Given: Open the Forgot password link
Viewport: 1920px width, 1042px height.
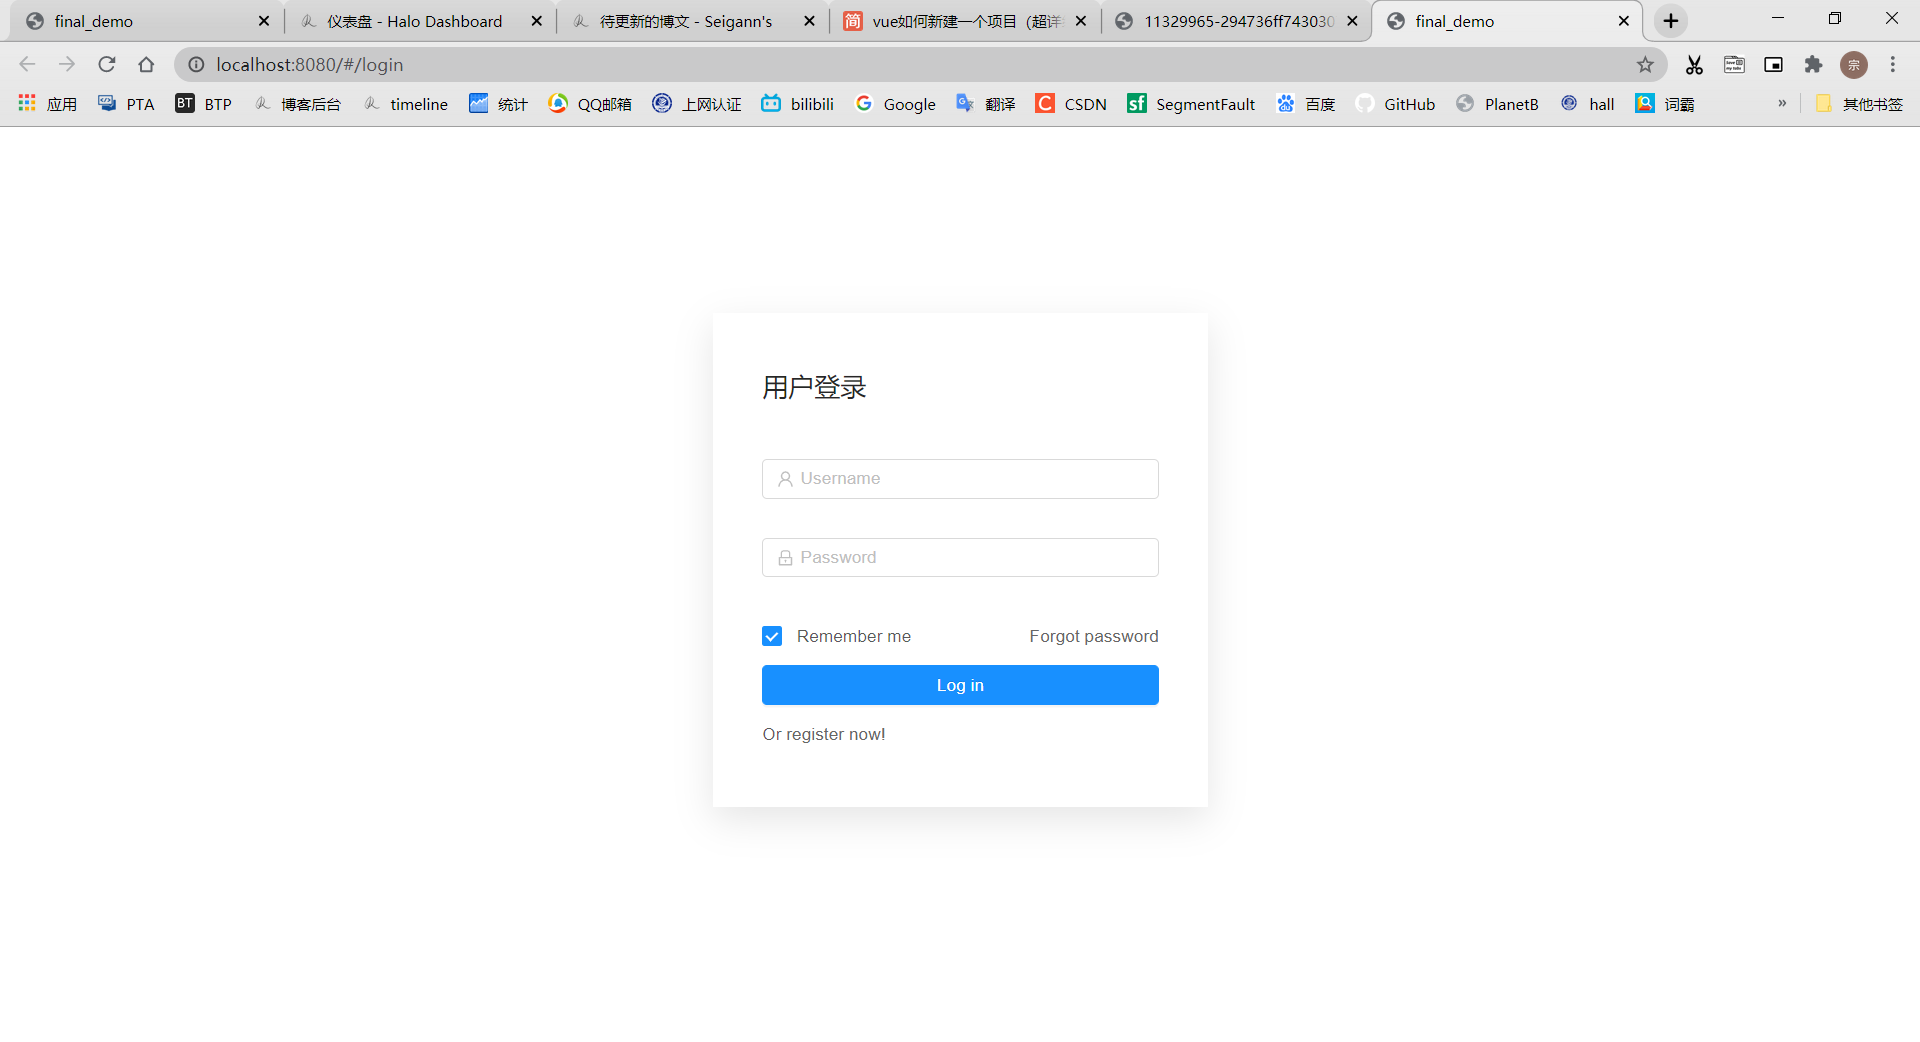Looking at the screenshot, I should (1094, 636).
